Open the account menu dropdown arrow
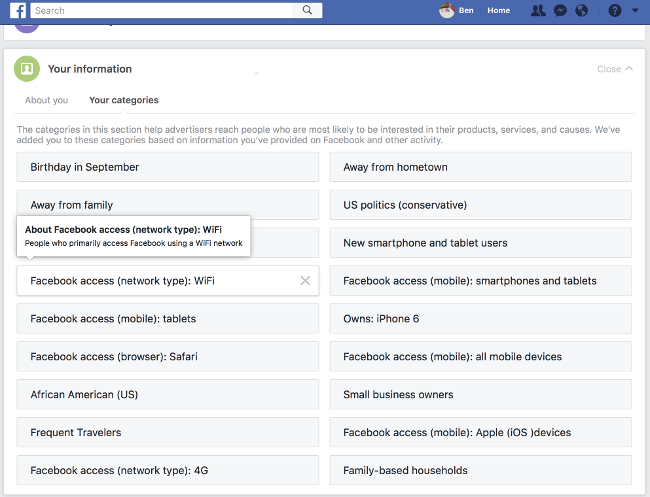 [x=635, y=11]
